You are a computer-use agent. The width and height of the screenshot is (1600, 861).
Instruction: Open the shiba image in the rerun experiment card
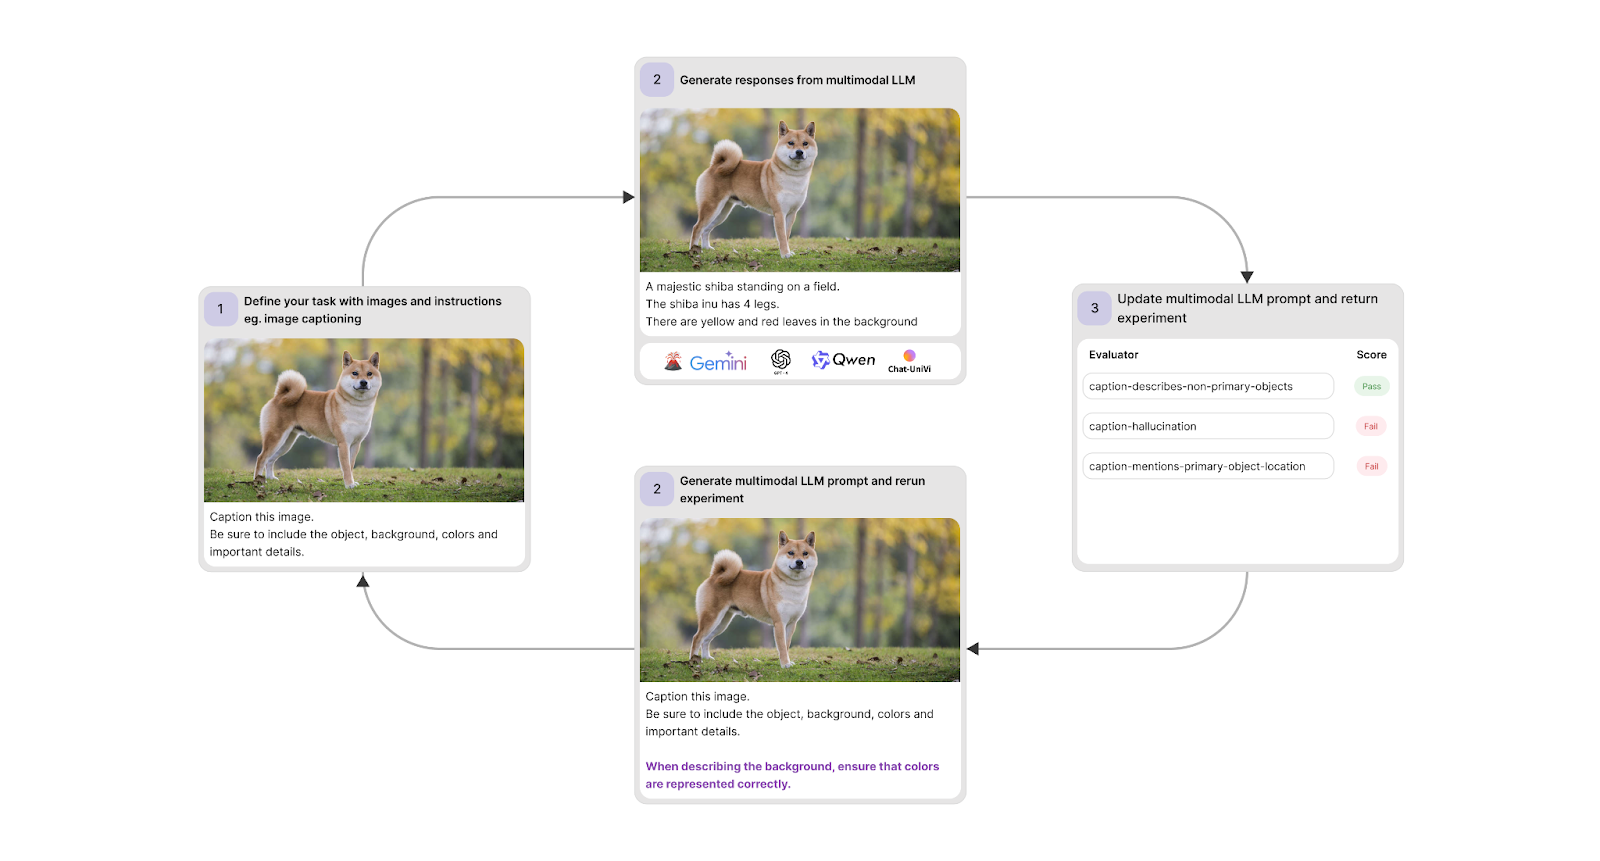click(799, 600)
